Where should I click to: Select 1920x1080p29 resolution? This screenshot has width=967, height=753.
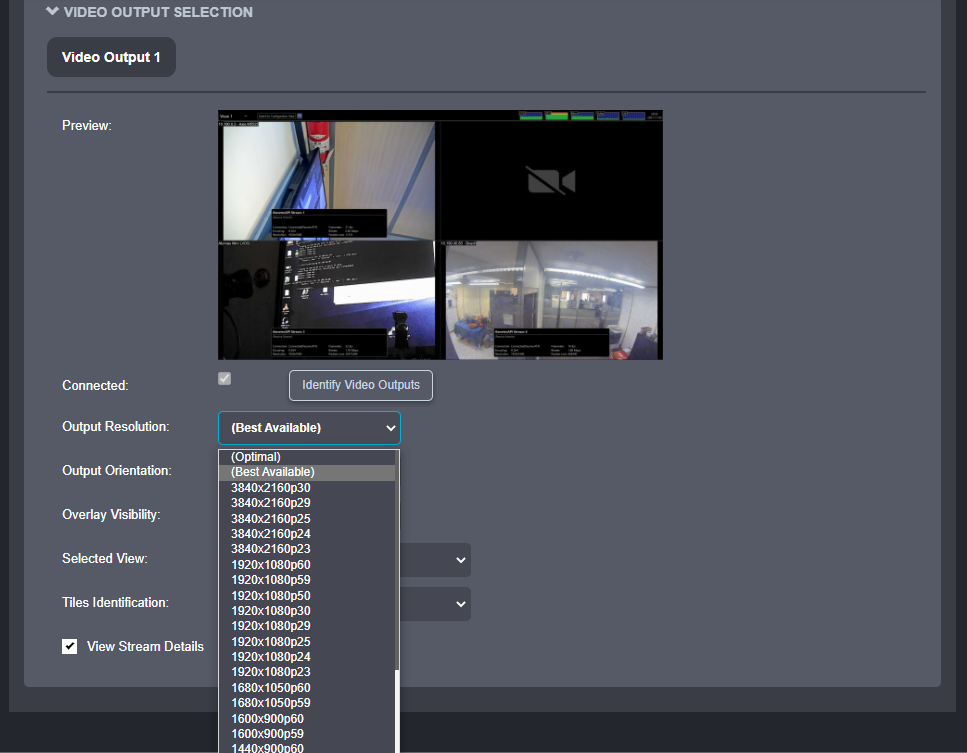[x=307, y=626]
